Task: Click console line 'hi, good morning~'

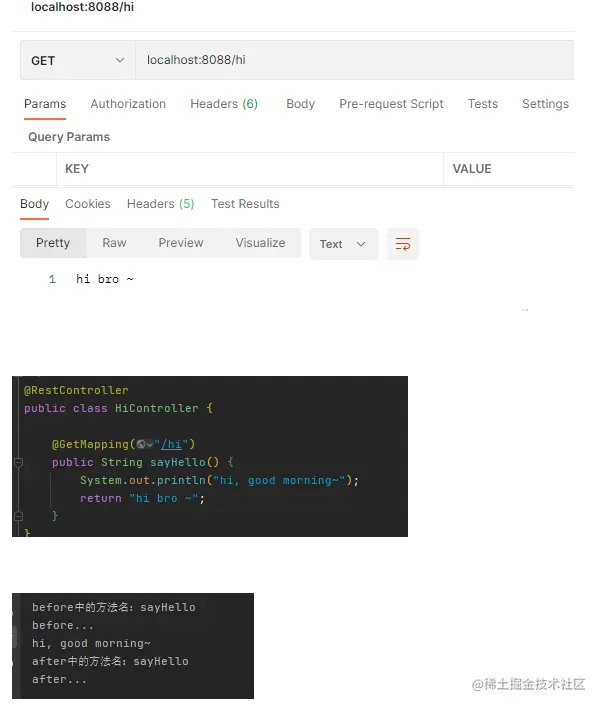Action: click(91, 643)
